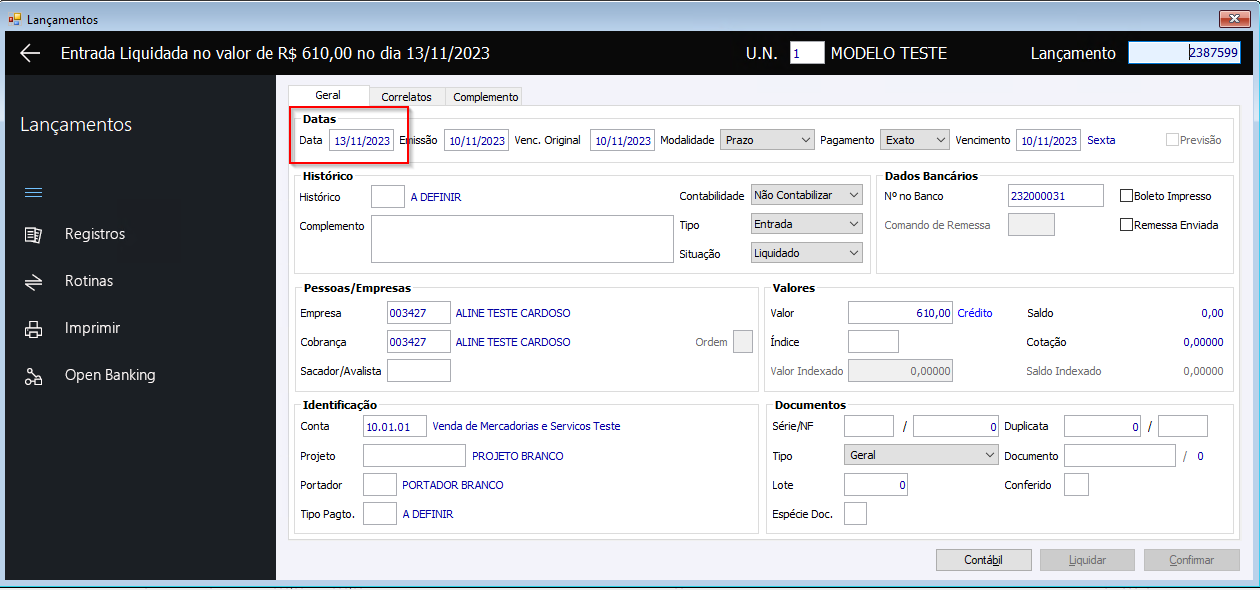Click the Empresa code field
Viewport: 1260px width, 590px height.
point(419,313)
